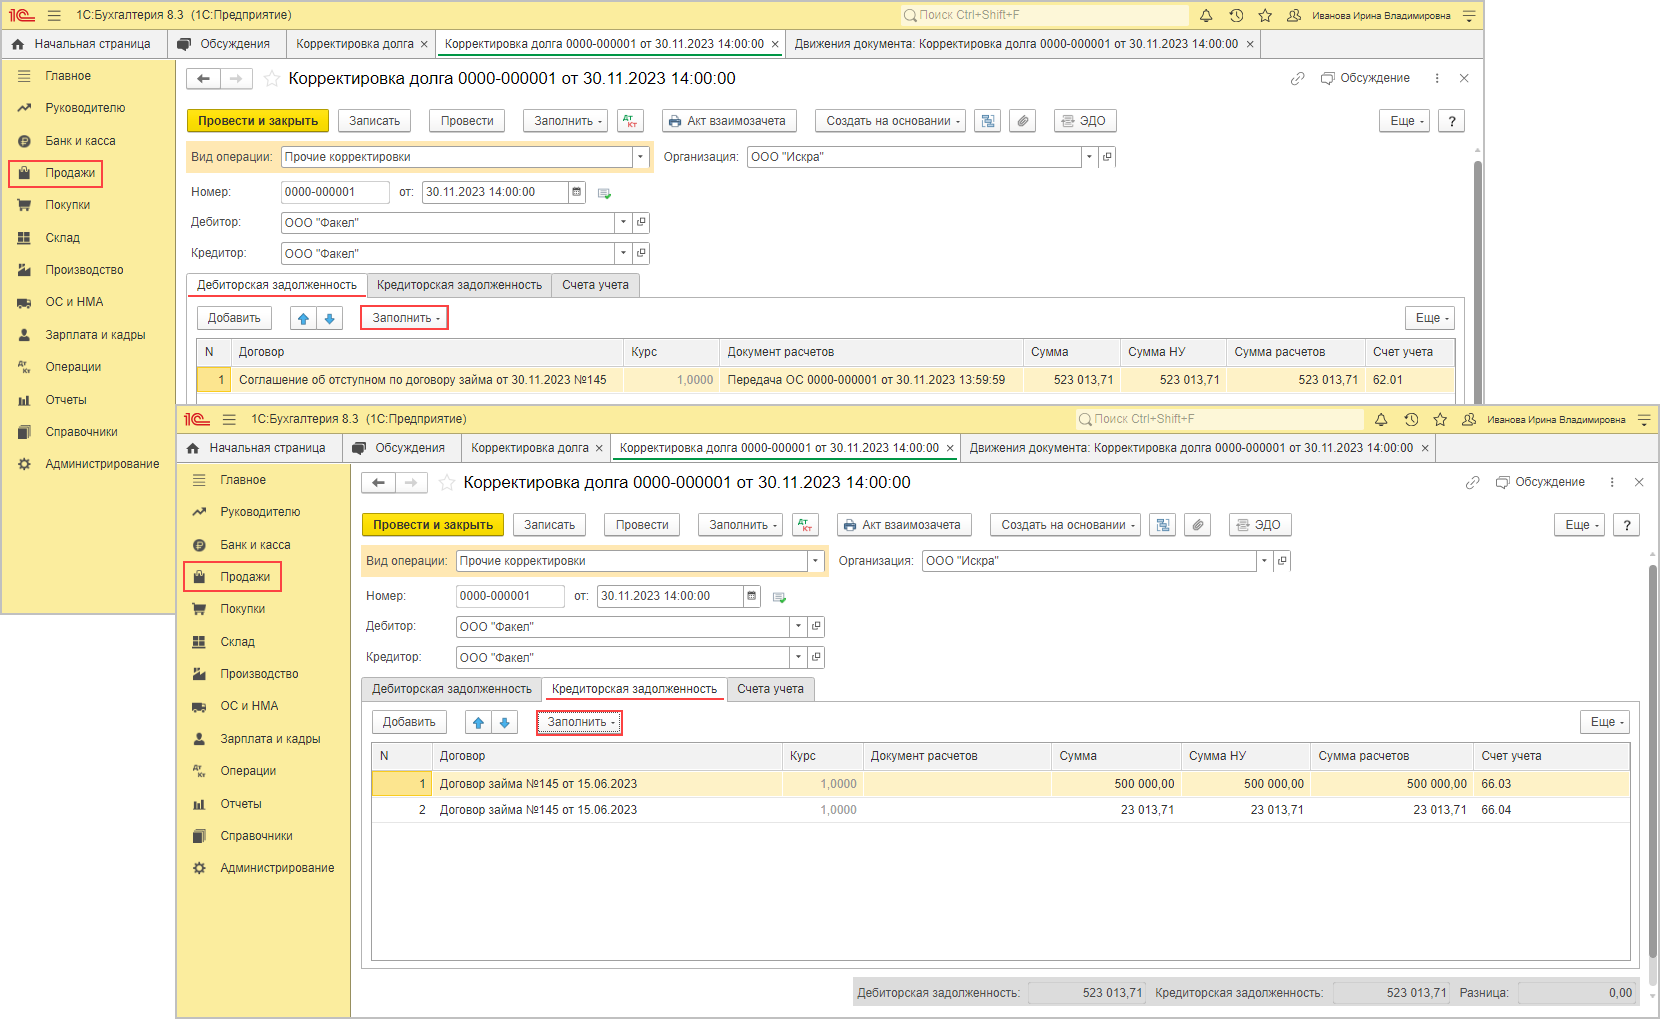Open history icon in the back window

[x=1236, y=15]
